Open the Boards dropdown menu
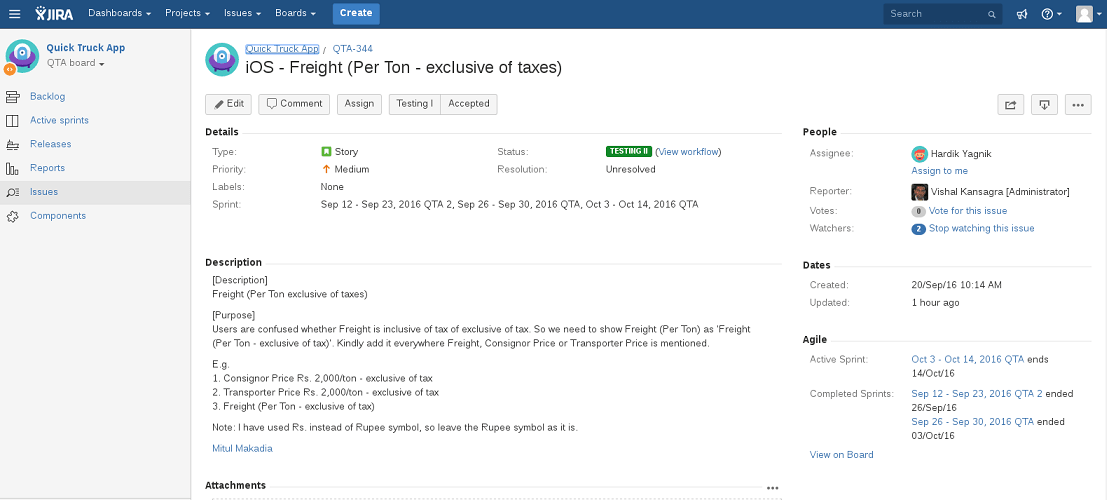 click(x=296, y=13)
